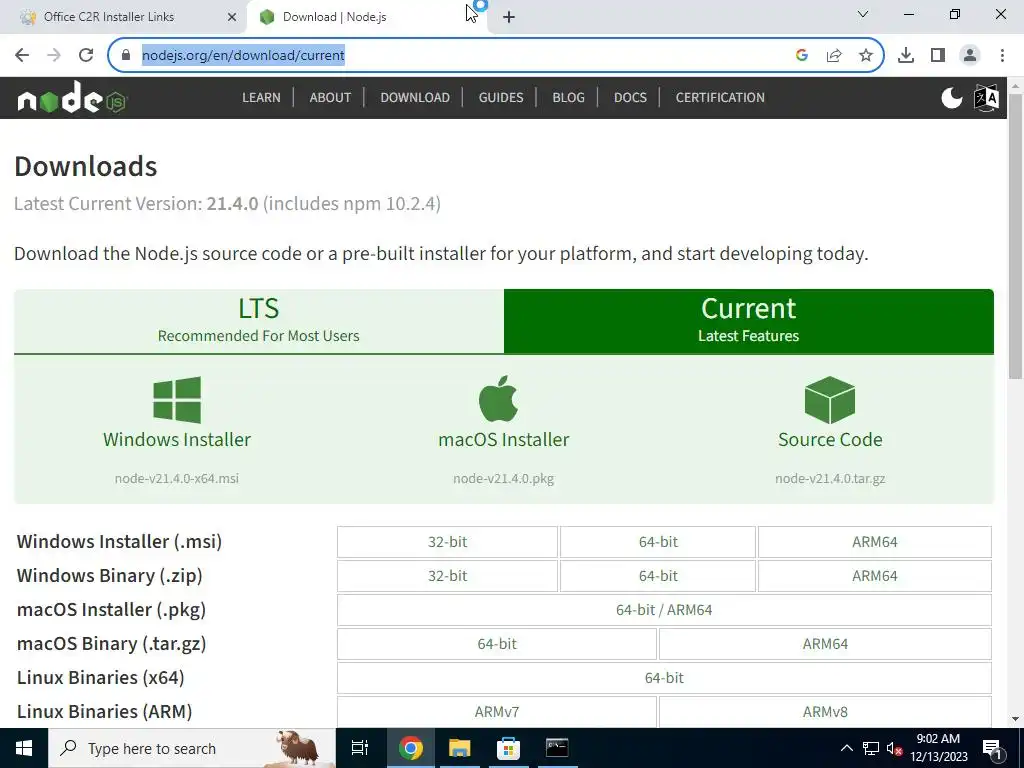The image size is (1024, 768).
Task: Bookmark this page with star icon
Action: tap(866, 55)
